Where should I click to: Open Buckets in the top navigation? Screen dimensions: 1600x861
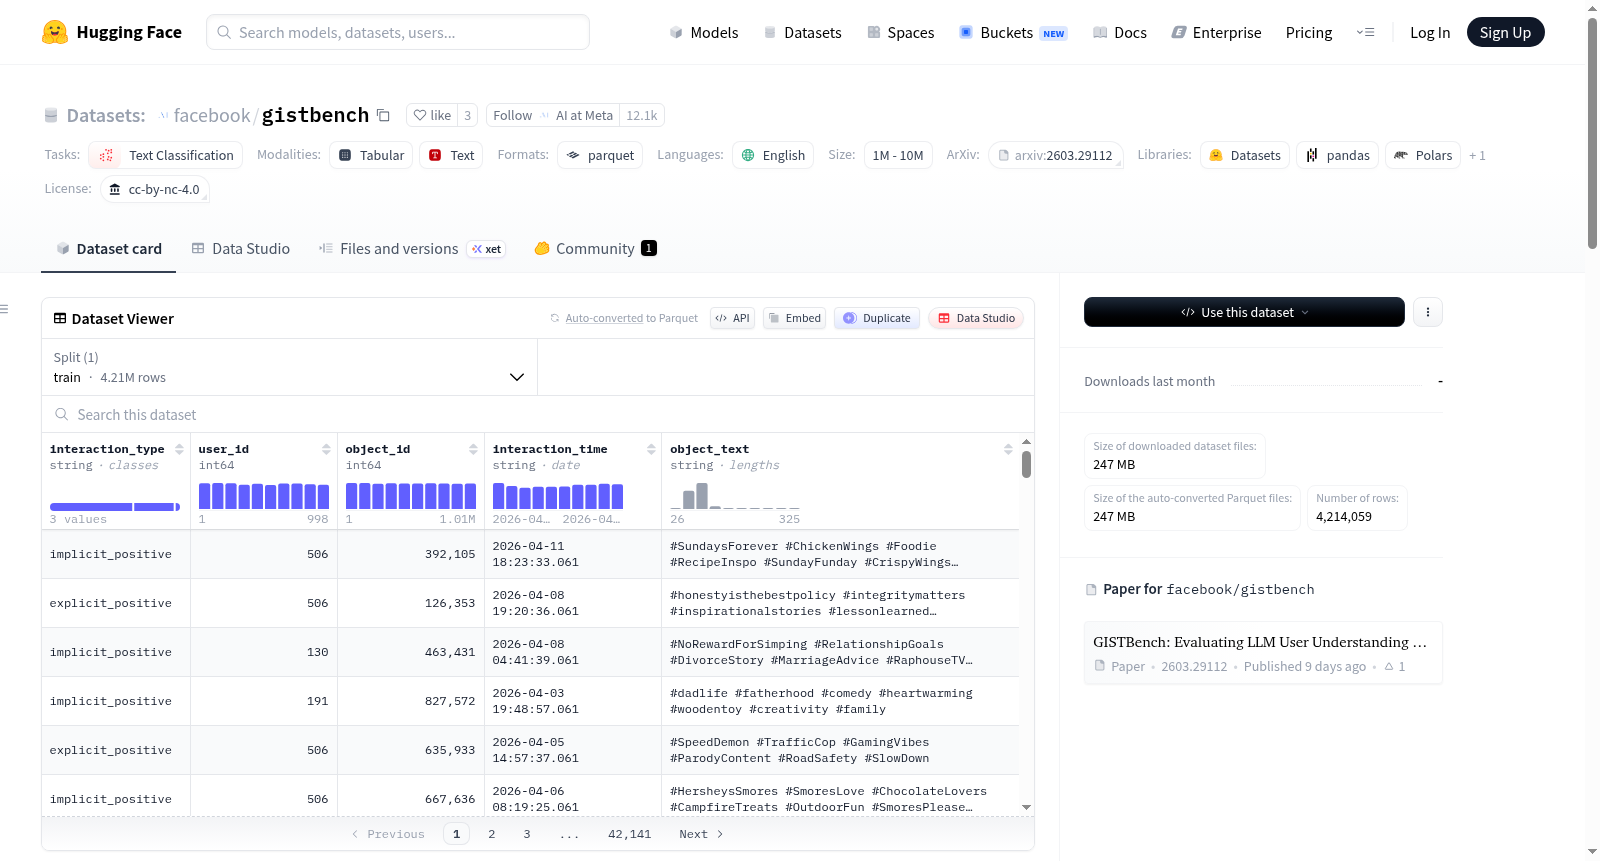[x=1013, y=32]
